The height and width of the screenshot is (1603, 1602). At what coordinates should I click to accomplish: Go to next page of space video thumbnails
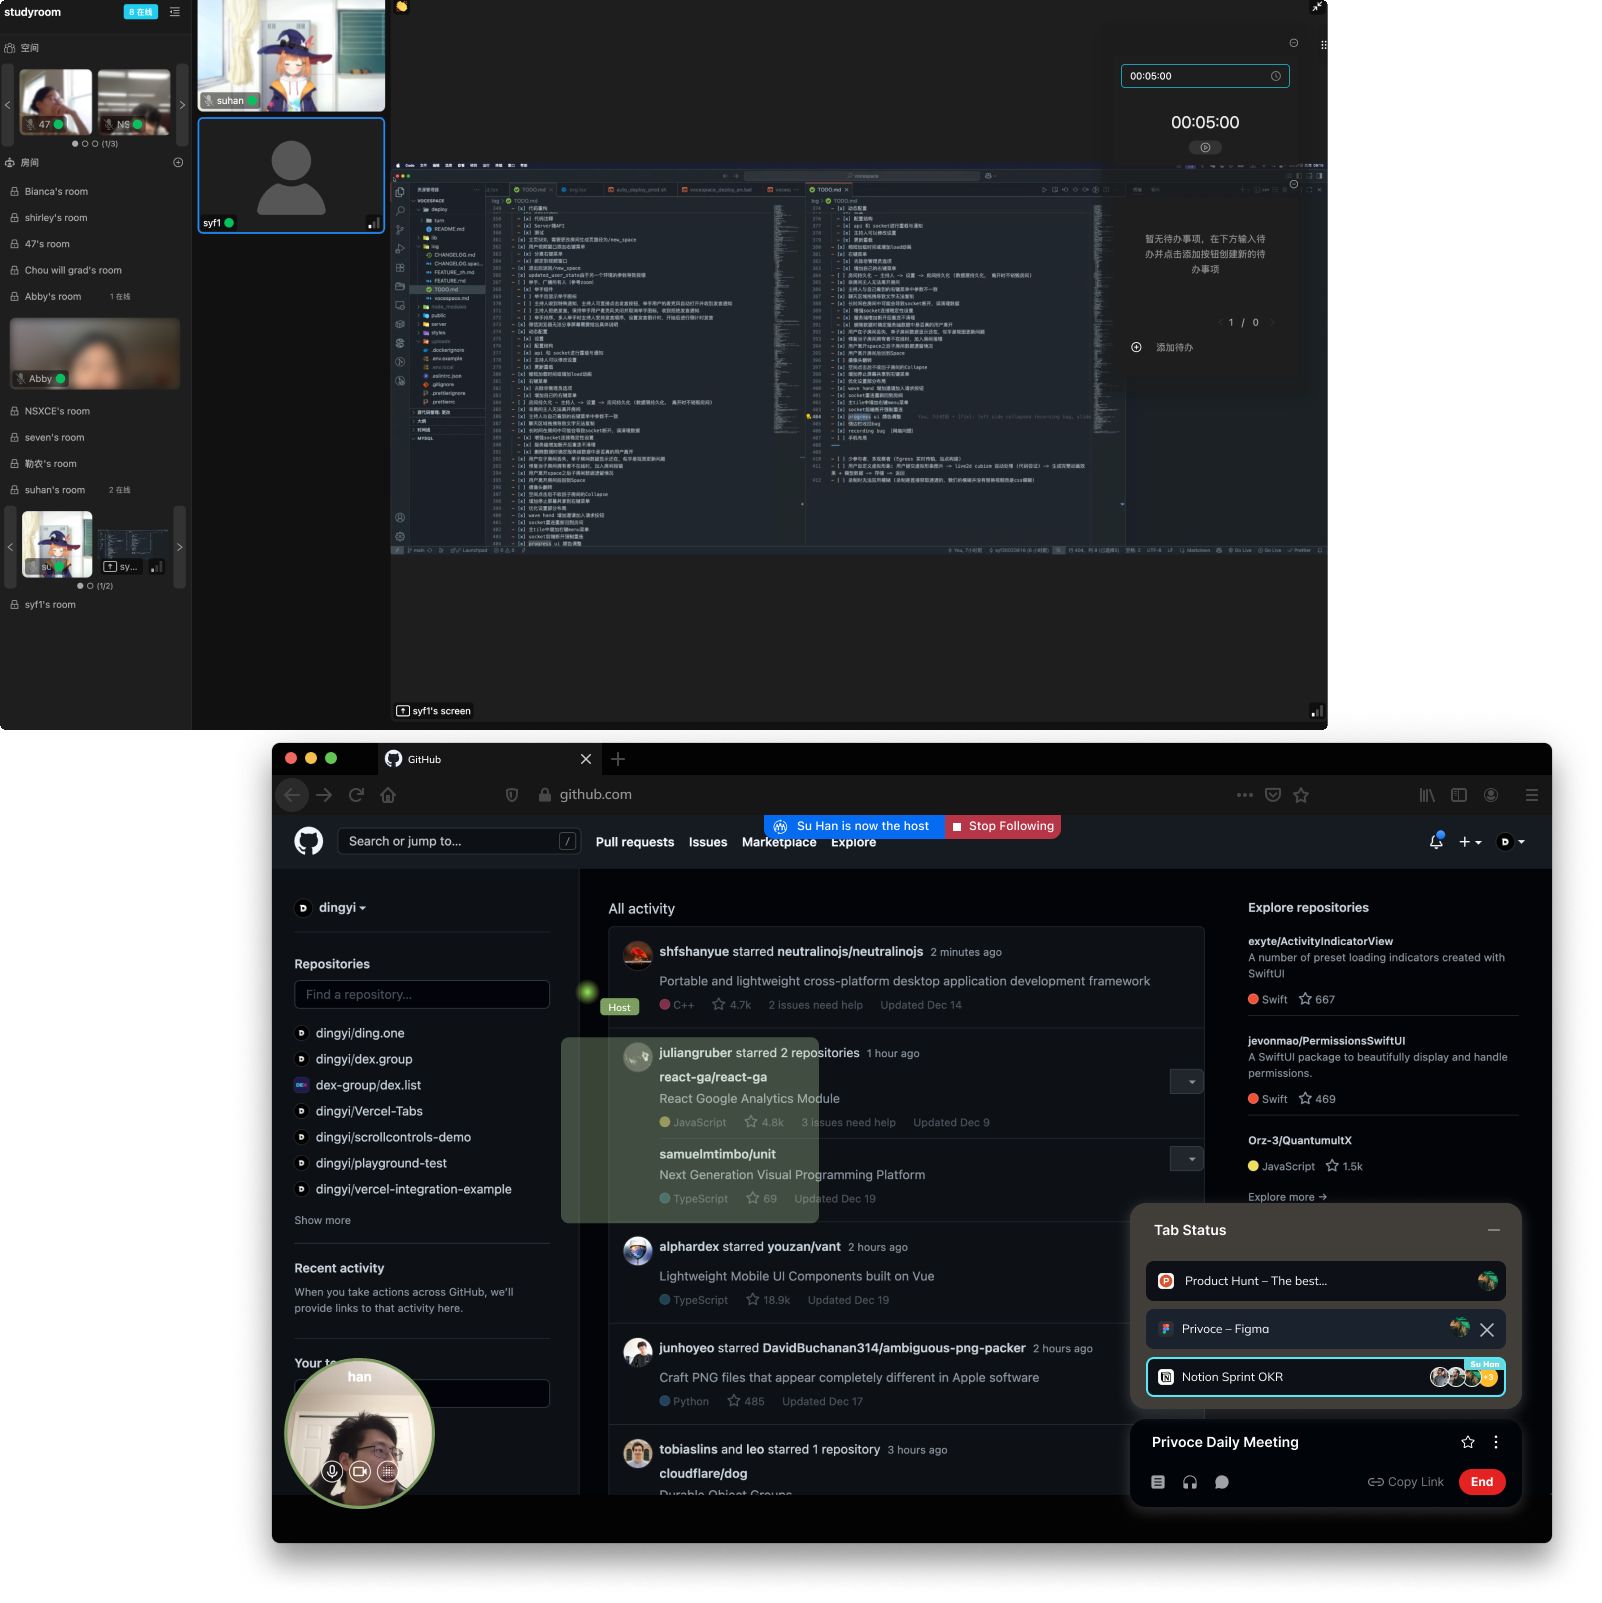click(x=182, y=104)
